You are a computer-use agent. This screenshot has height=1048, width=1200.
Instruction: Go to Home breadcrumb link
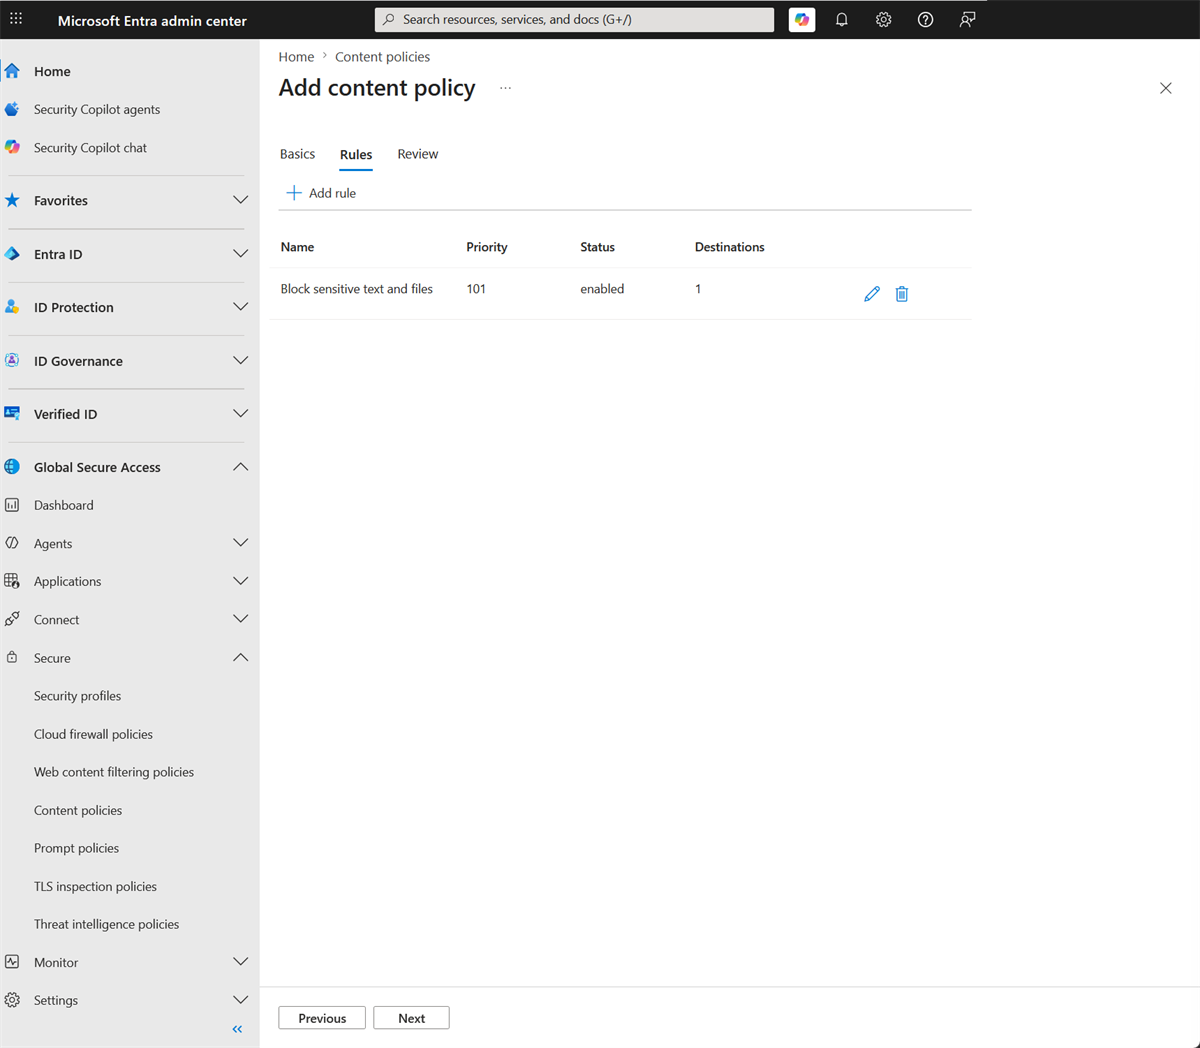click(296, 57)
